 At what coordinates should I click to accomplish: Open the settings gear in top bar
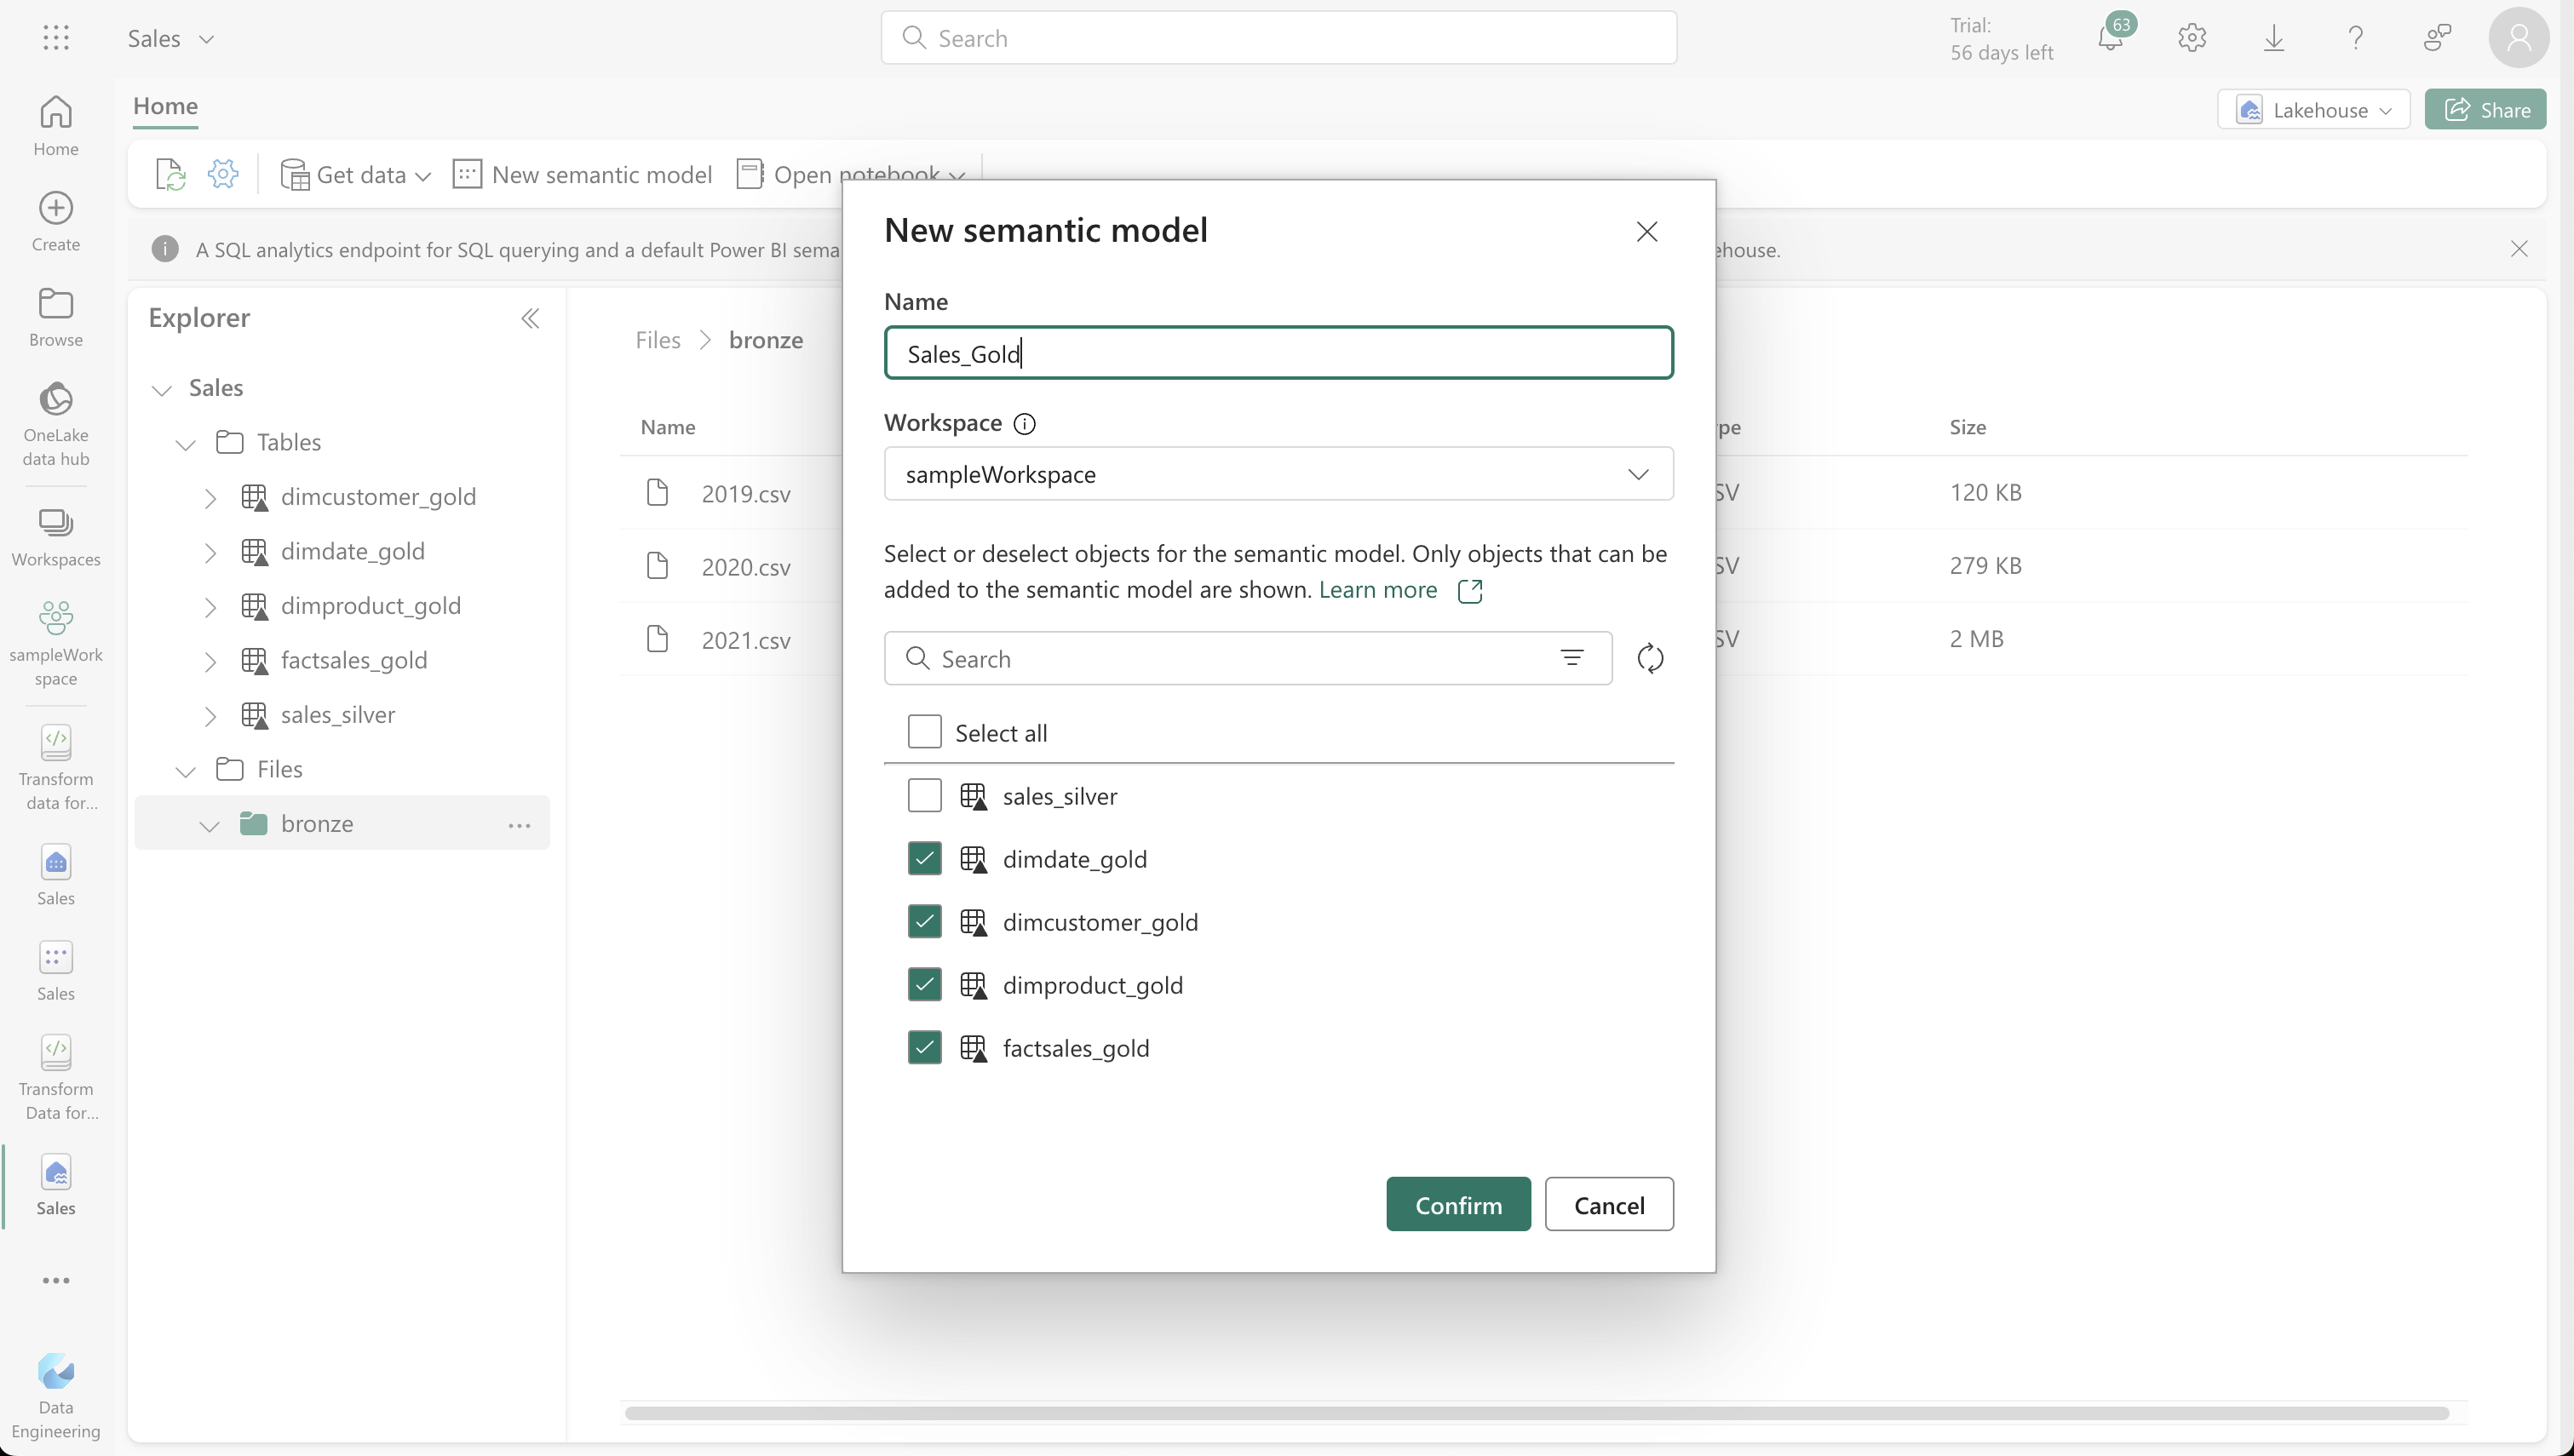2191,38
